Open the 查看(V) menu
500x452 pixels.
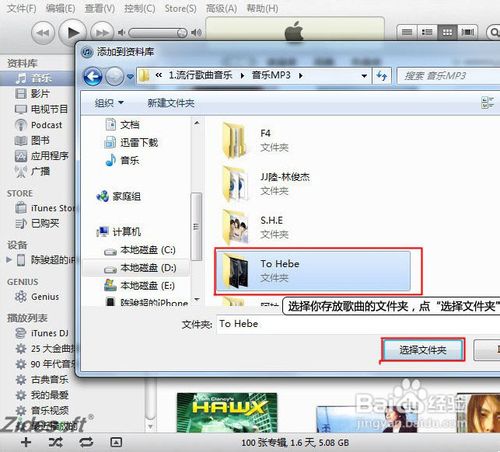100,8
